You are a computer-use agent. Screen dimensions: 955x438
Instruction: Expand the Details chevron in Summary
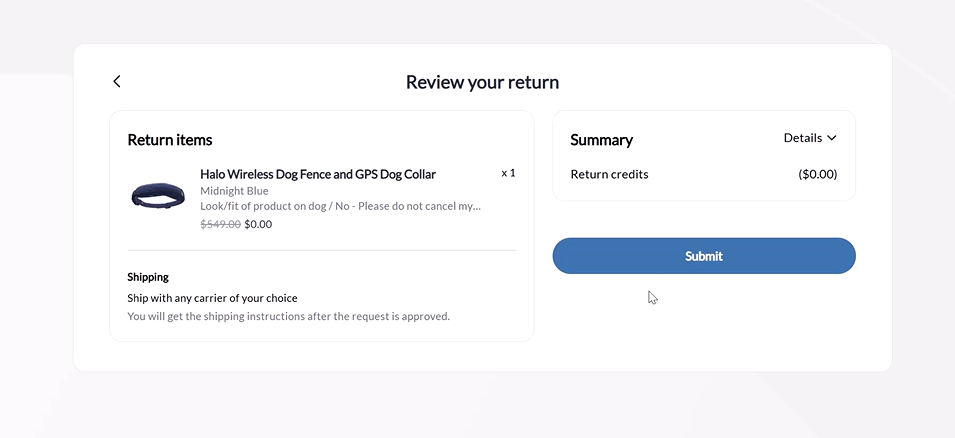pyautogui.click(x=831, y=138)
